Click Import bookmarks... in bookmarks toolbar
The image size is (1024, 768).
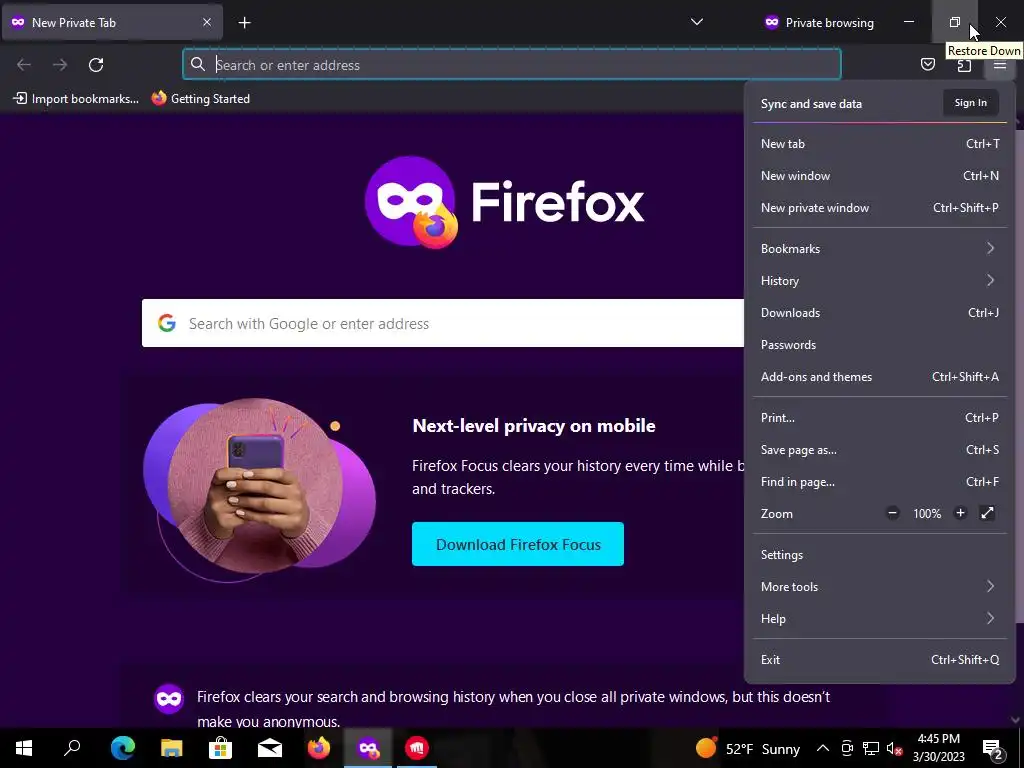click(76, 99)
